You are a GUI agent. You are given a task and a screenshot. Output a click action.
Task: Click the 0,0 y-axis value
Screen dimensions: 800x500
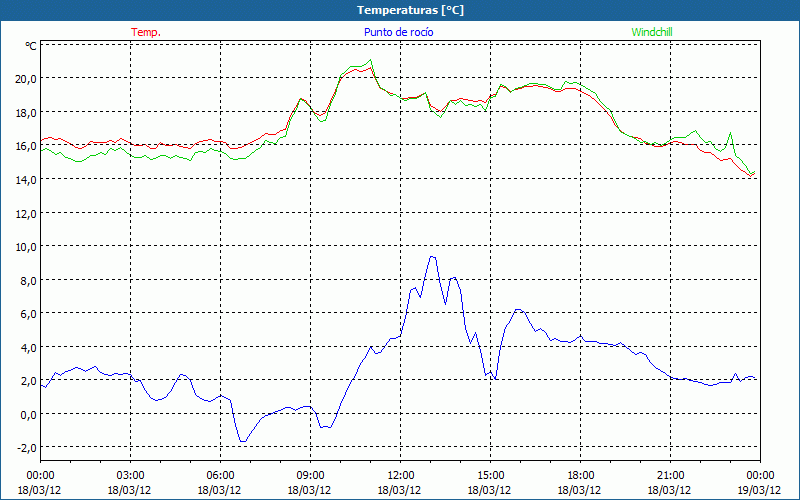[29, 415]
